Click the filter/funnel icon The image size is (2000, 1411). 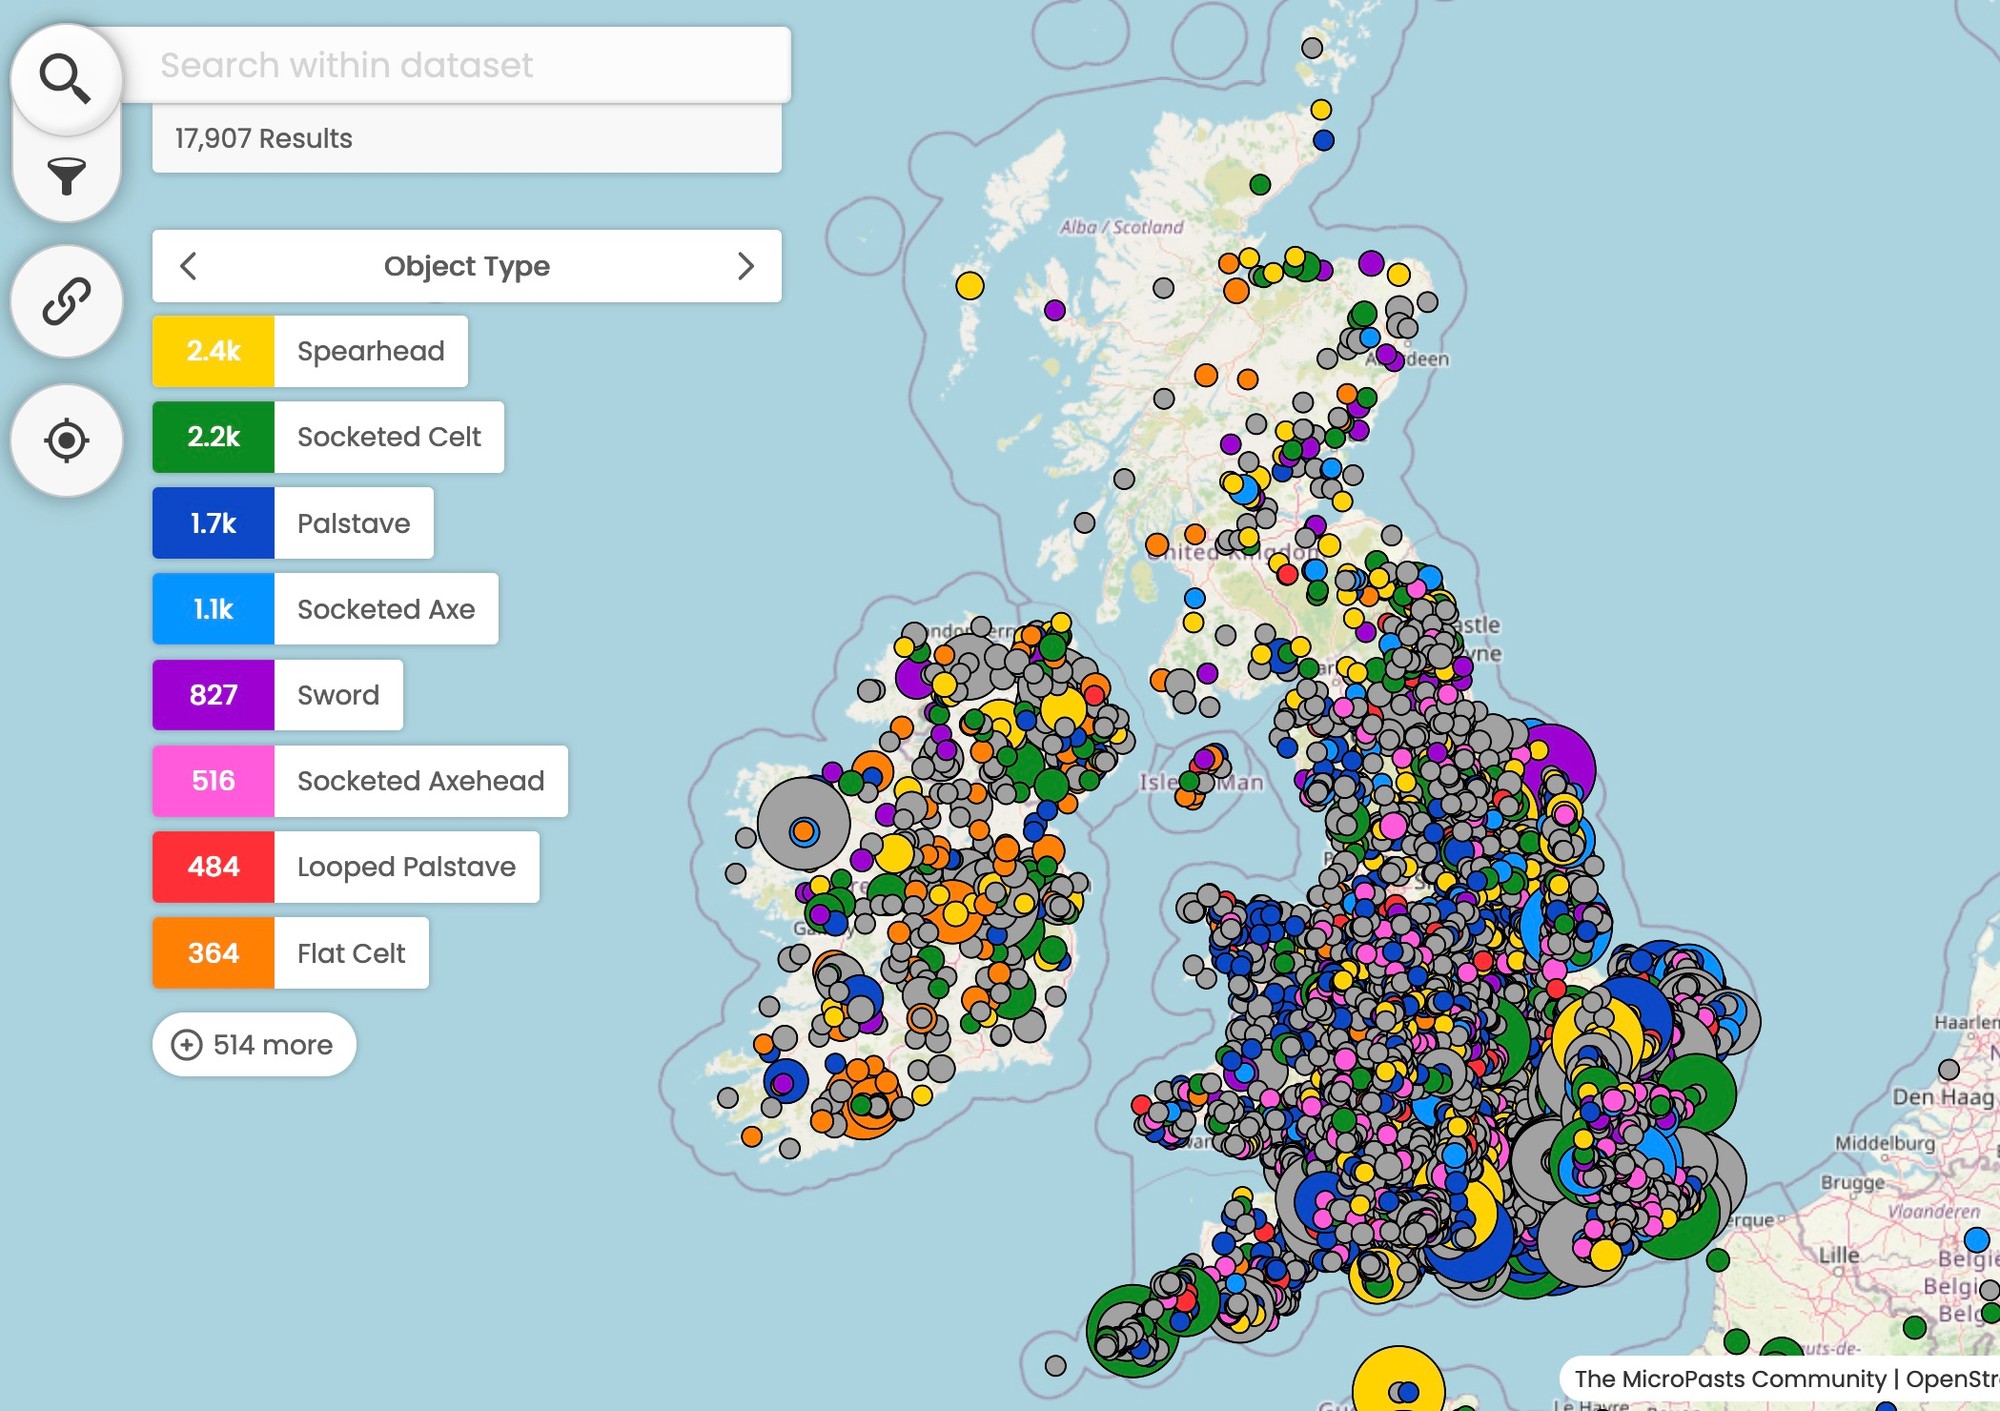[67, 174]
